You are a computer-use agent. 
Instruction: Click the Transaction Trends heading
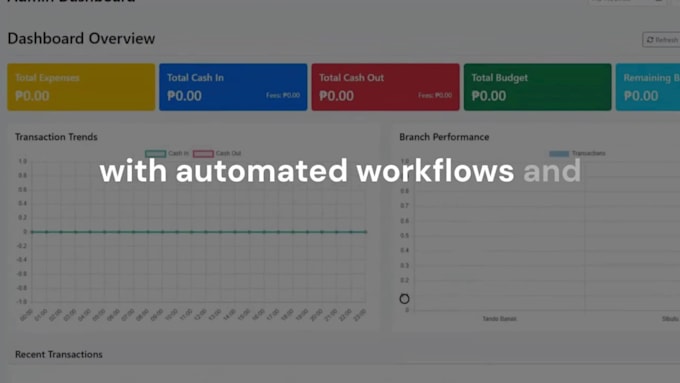(56, 137)
